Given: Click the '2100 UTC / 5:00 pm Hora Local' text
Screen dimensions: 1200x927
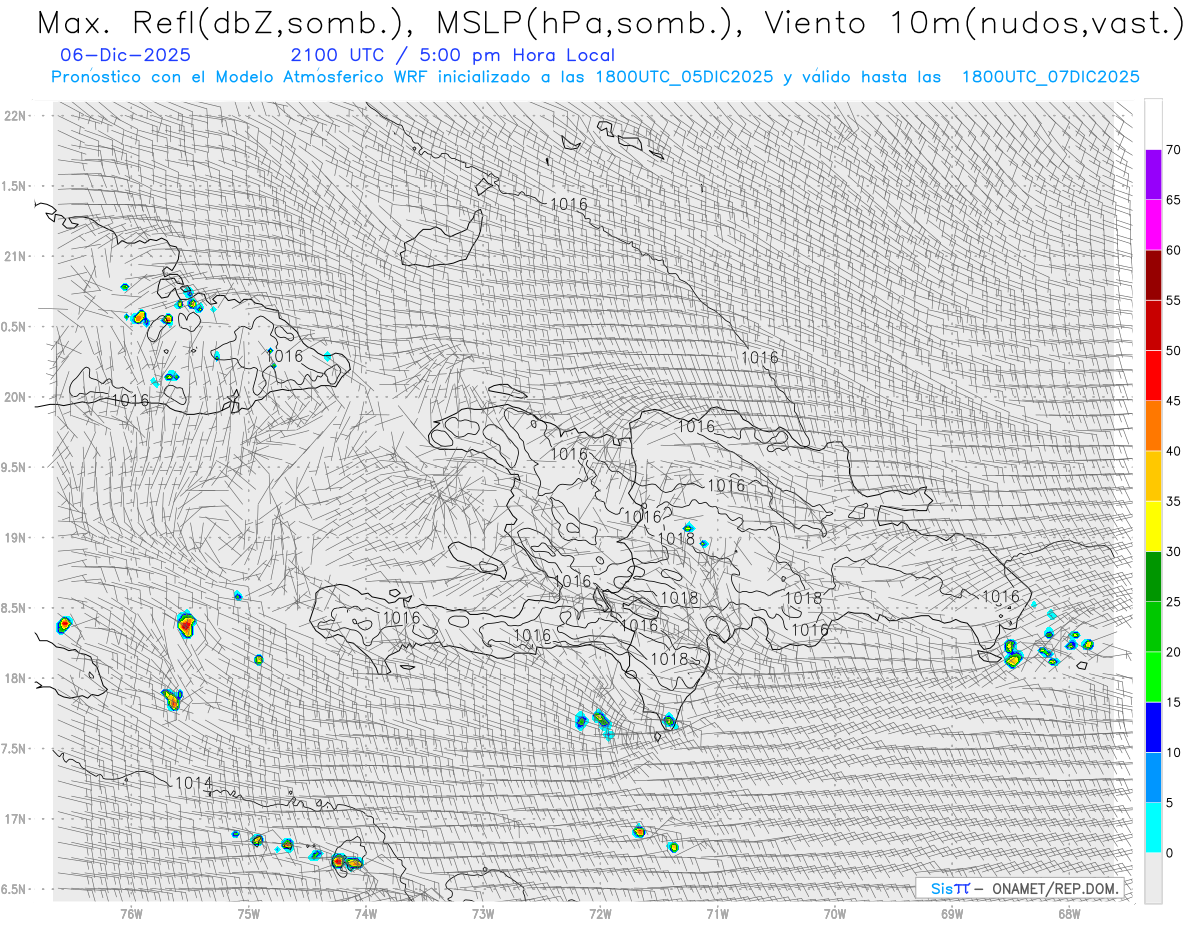Looking at the screenshot, I should (452, 56).
